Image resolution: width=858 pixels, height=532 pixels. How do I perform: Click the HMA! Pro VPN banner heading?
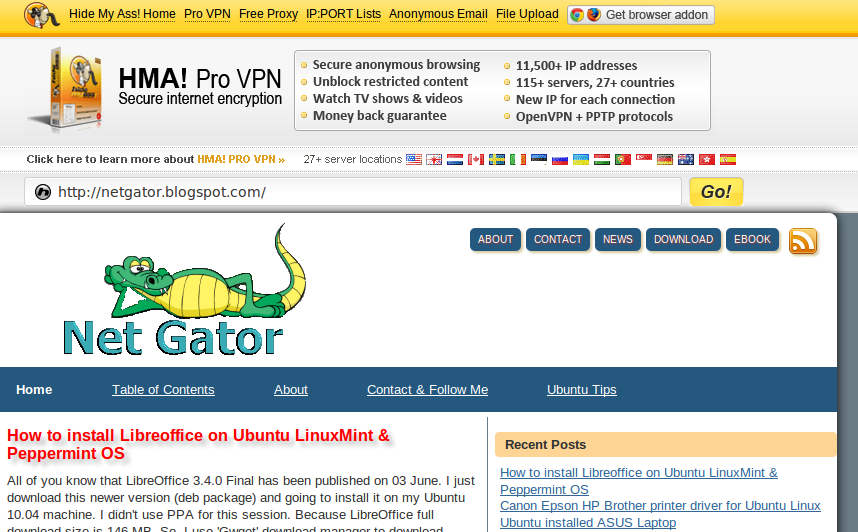[200, 79]
